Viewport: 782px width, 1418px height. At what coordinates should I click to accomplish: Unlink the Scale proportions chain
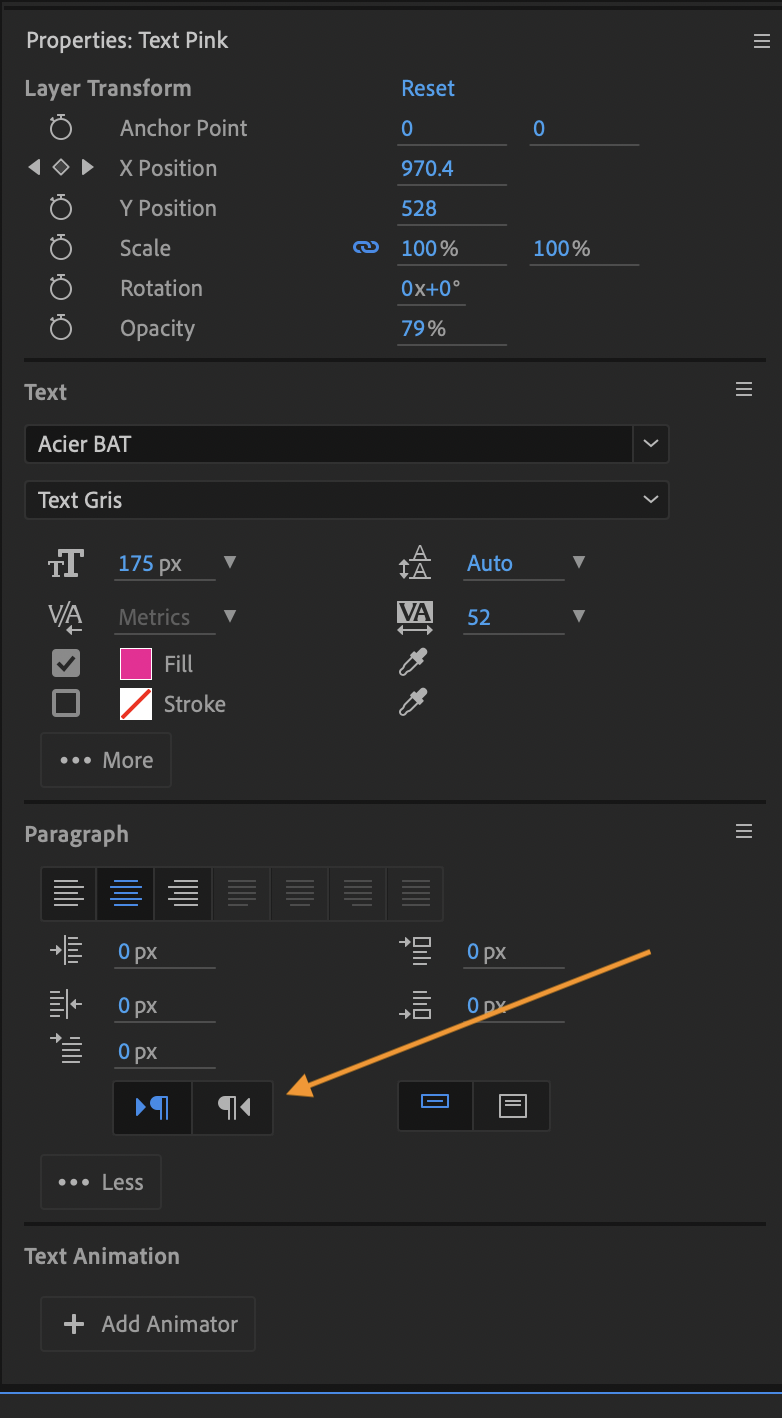[x=366, y=246]
